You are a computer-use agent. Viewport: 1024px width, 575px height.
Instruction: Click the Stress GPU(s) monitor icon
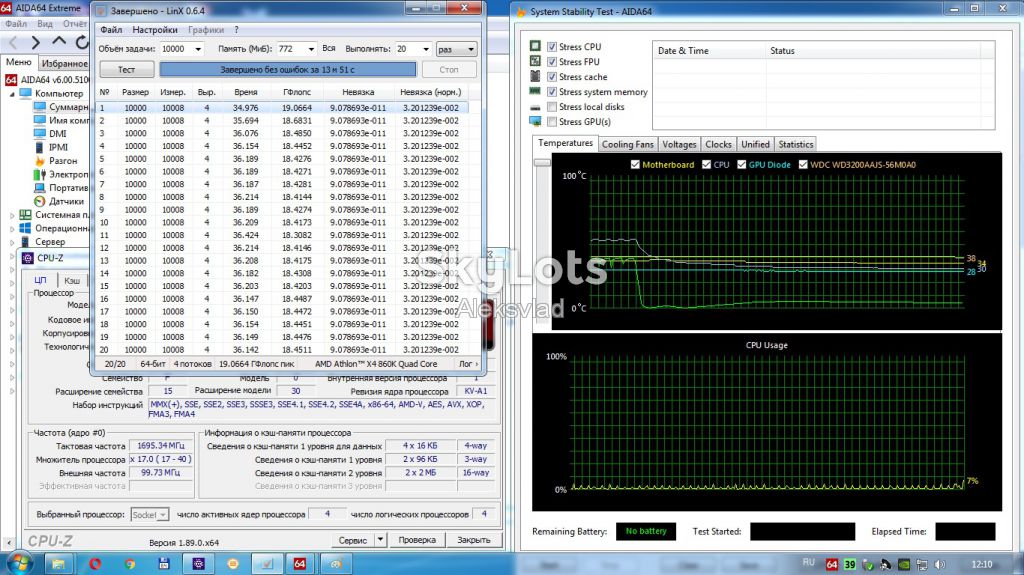coord(535,122)
